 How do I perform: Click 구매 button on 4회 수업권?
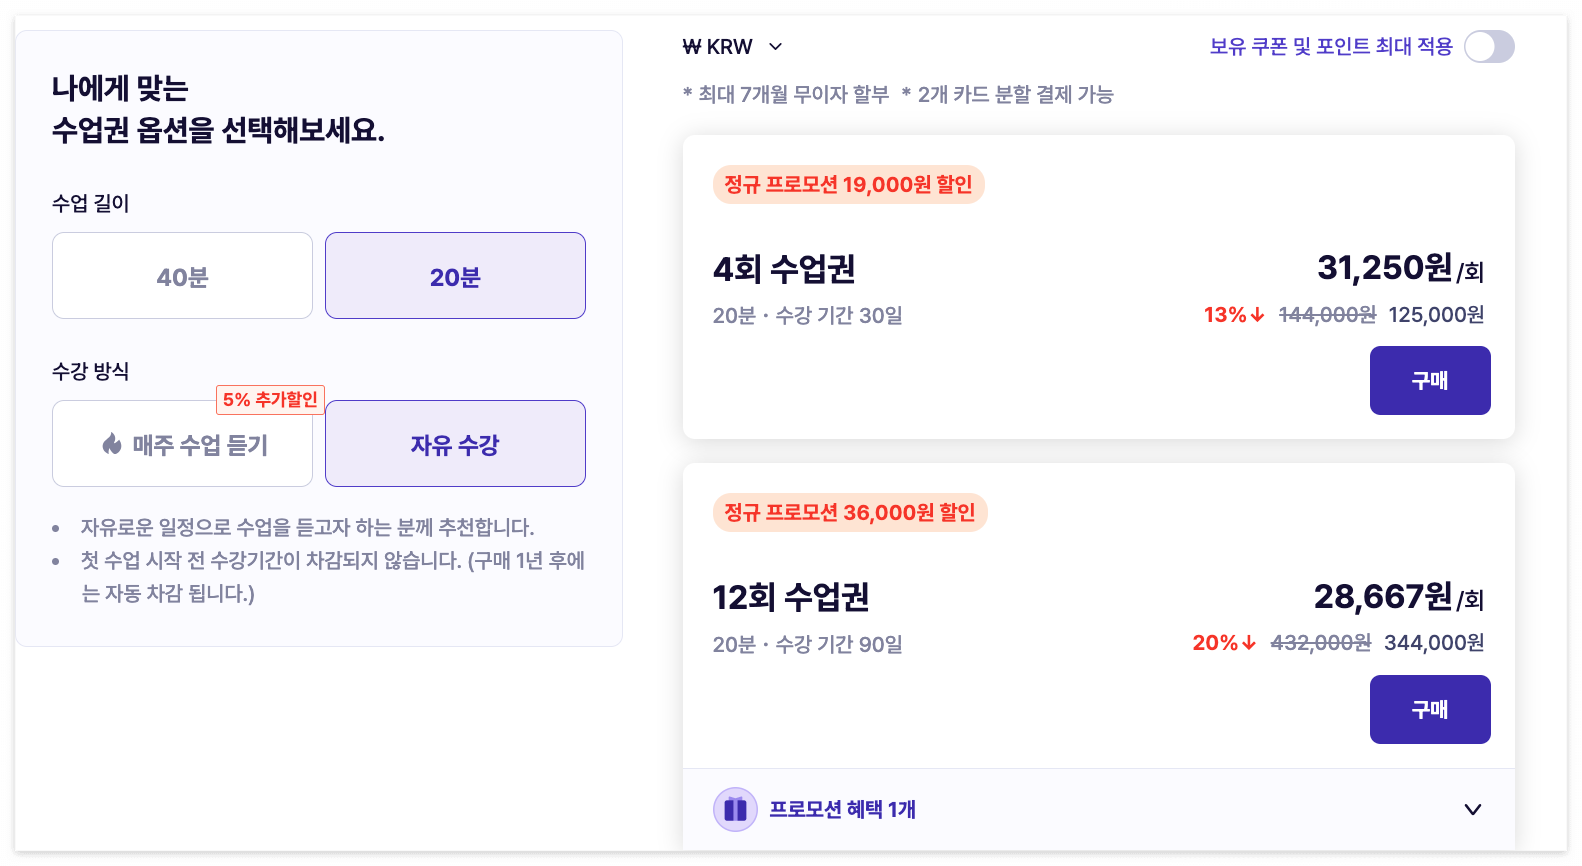pos(1430,380)
